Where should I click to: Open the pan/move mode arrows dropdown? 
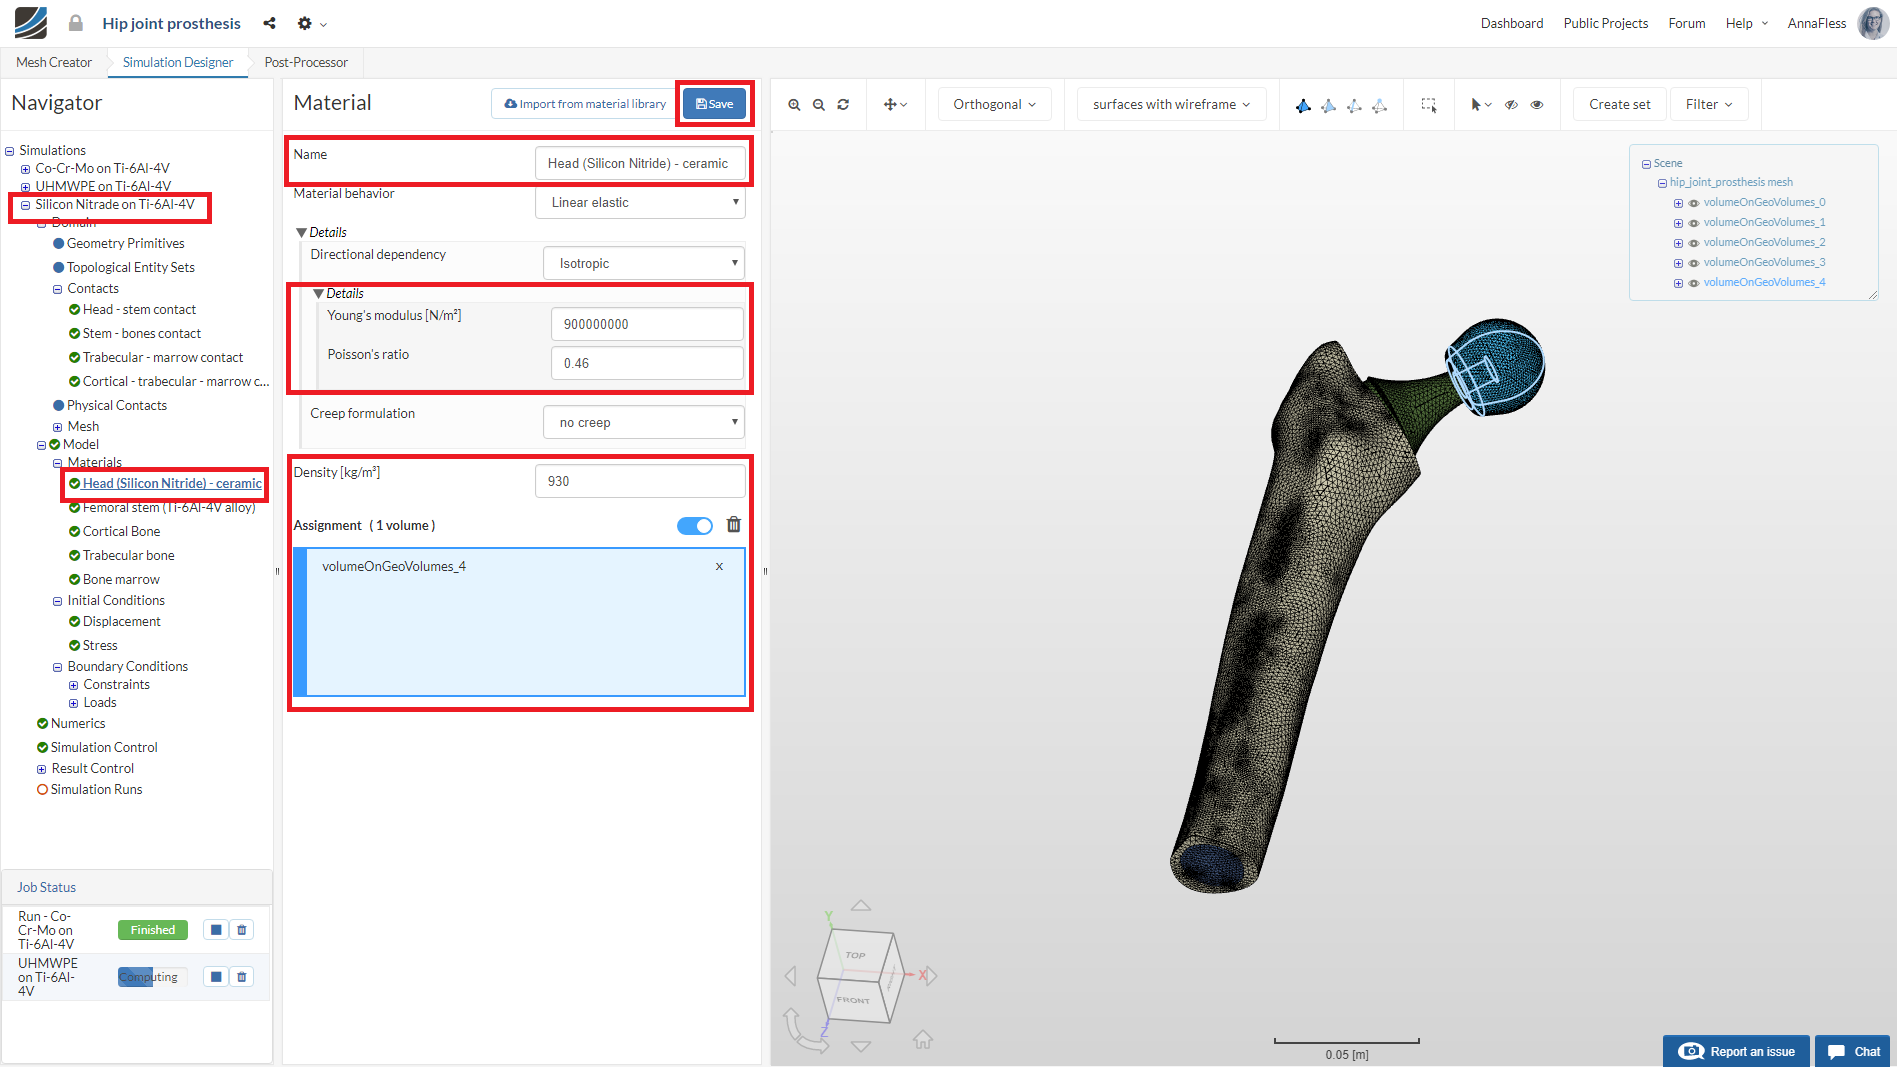tap(895, 104)
